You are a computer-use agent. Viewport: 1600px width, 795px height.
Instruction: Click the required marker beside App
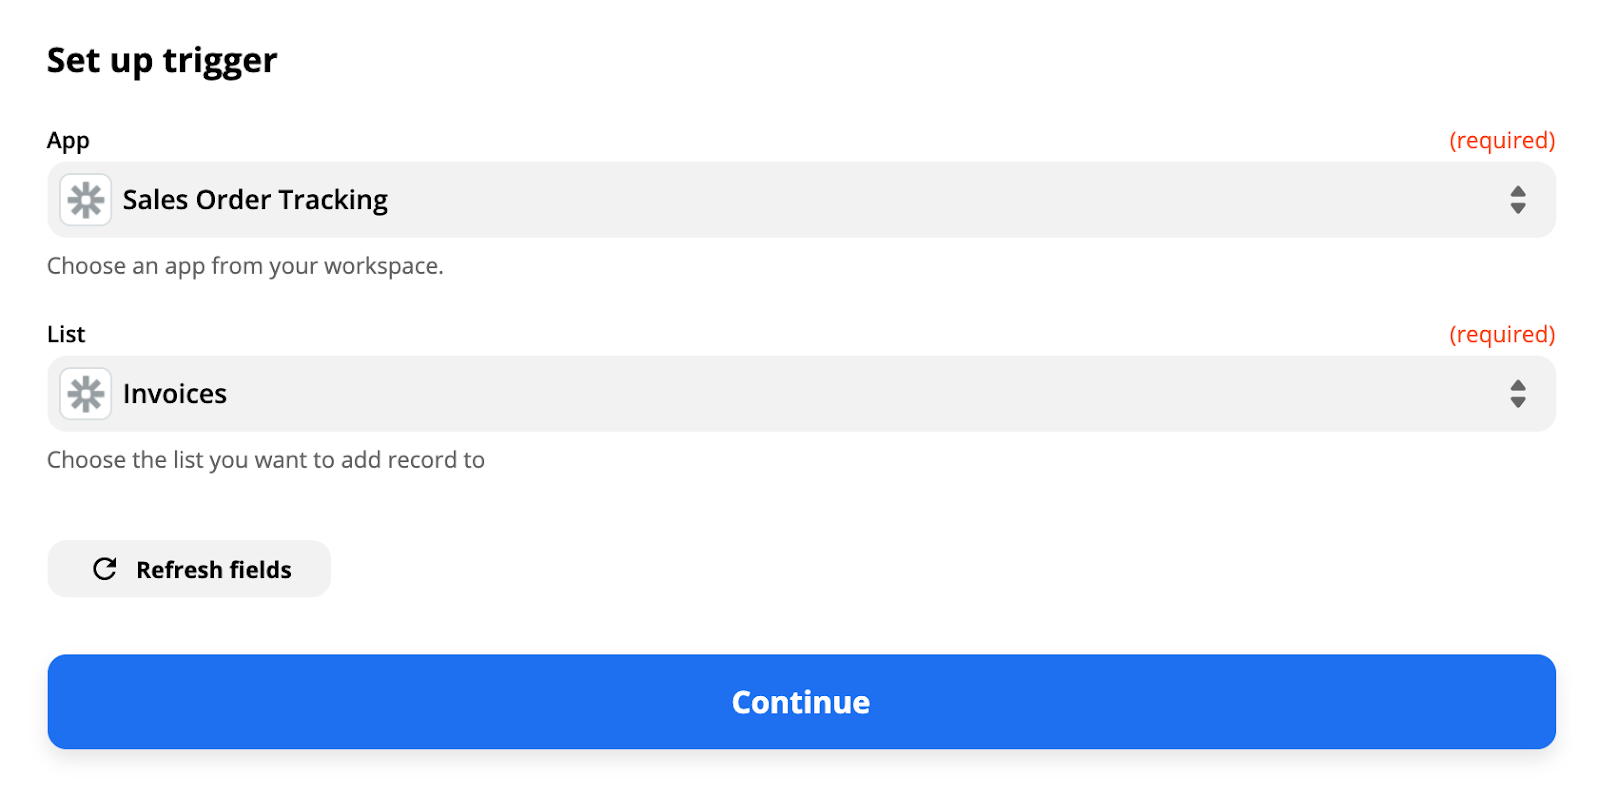tap(1502, 141)
